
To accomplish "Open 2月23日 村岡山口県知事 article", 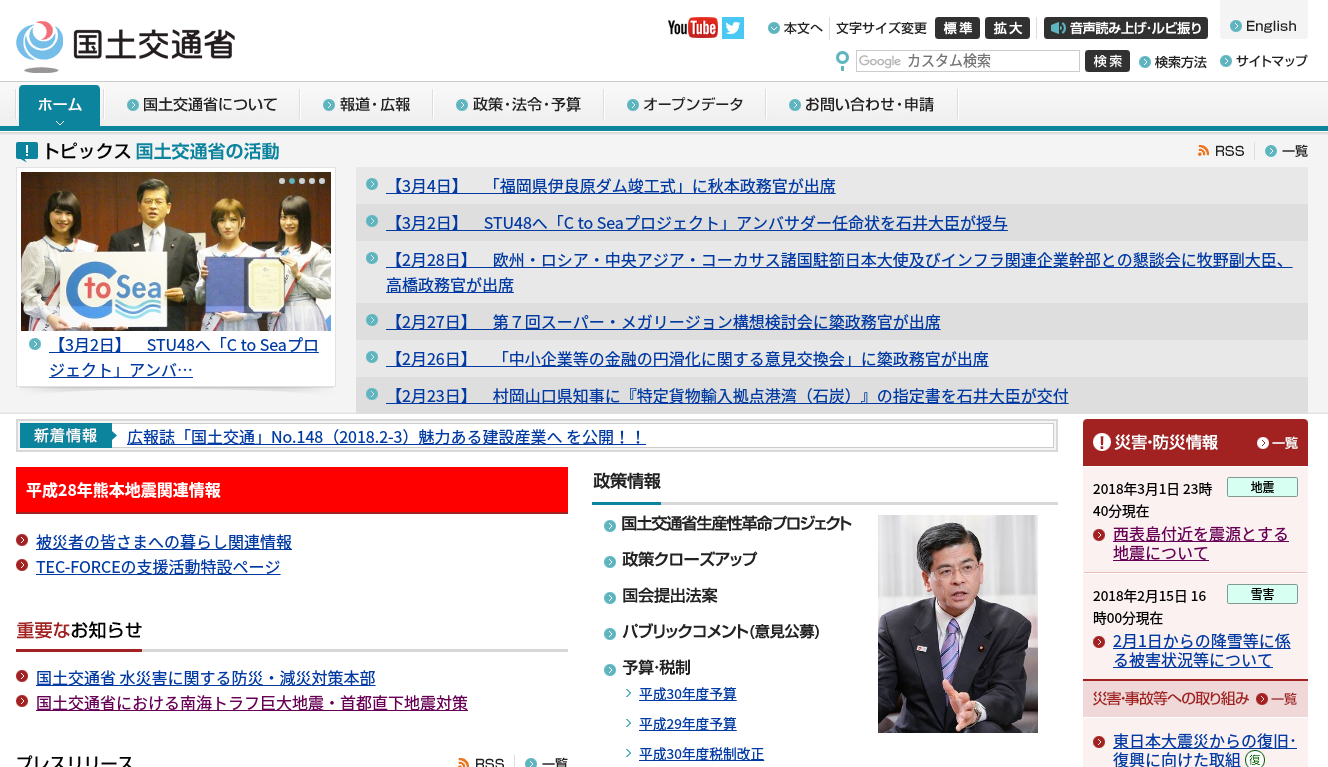I will pyautogui.click(x=727, y=396).
